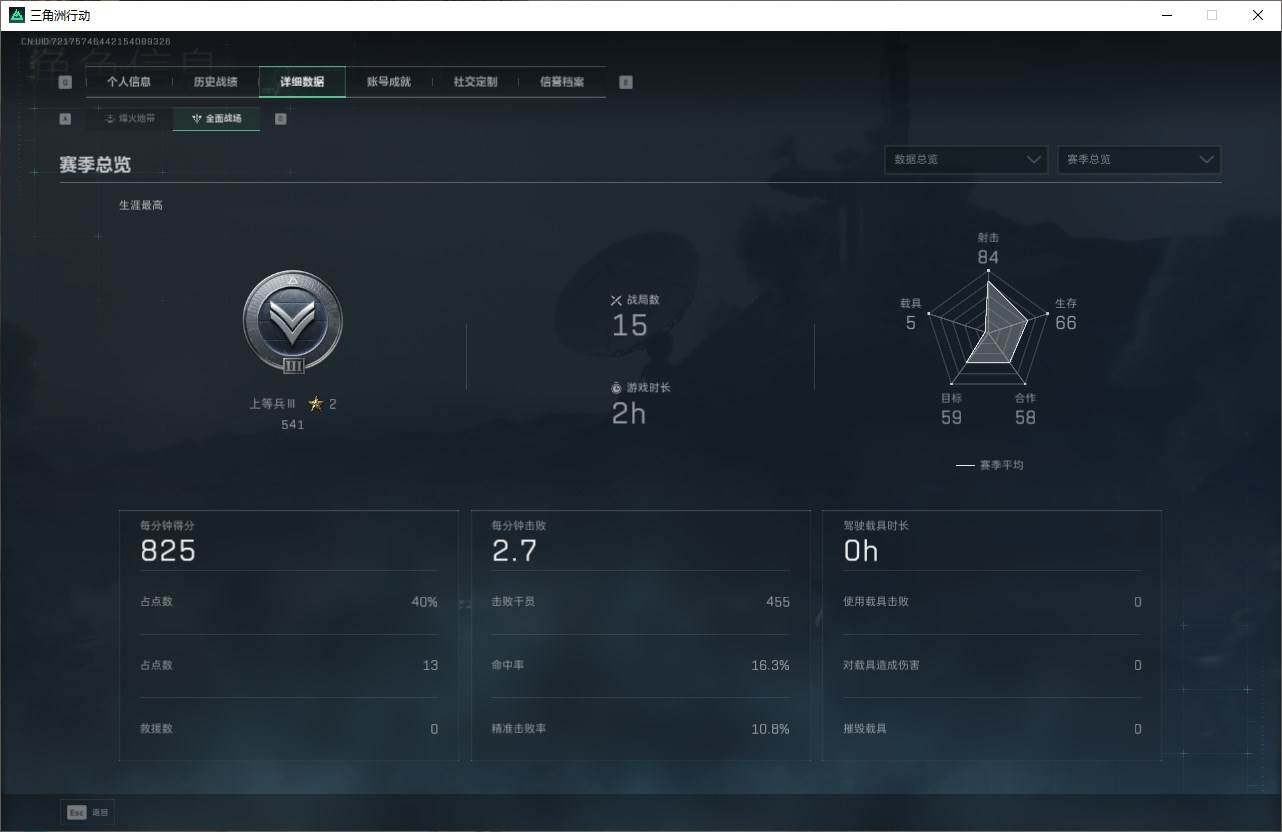1282x832 pixels.
Task: Go back with the Esc 返回 button
Action: [x=88, y=812]
